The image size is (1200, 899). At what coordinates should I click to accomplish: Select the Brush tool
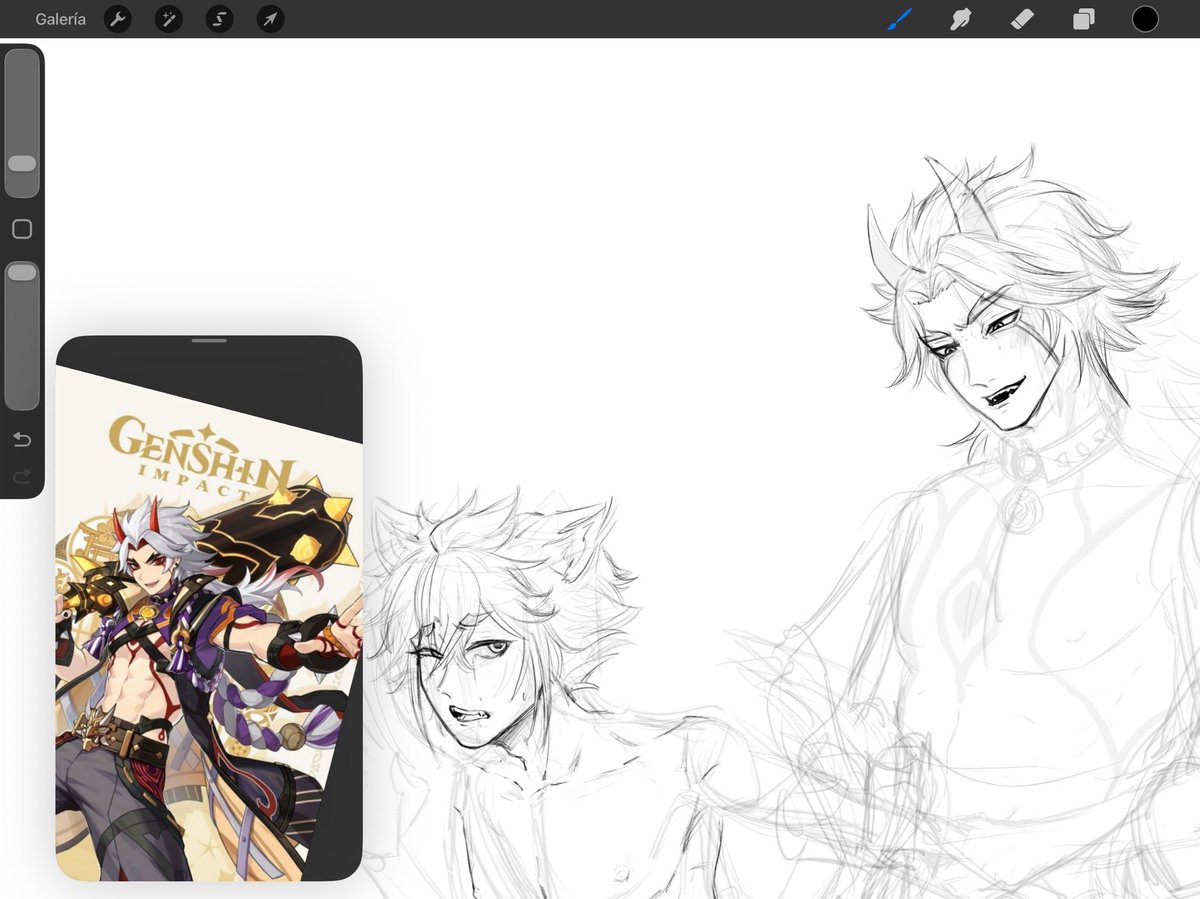pyautogui.click(x=900, y=19)
